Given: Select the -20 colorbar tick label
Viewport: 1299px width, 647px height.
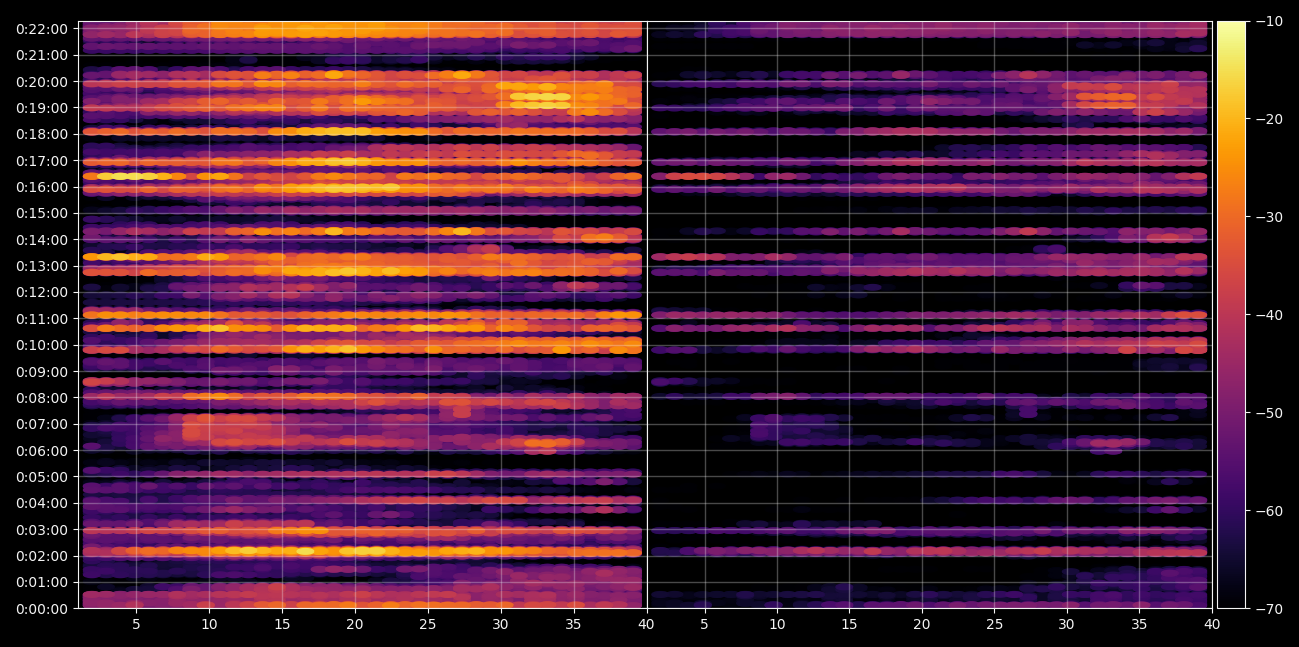Looking at the screenshot, I should point(1269,119).
